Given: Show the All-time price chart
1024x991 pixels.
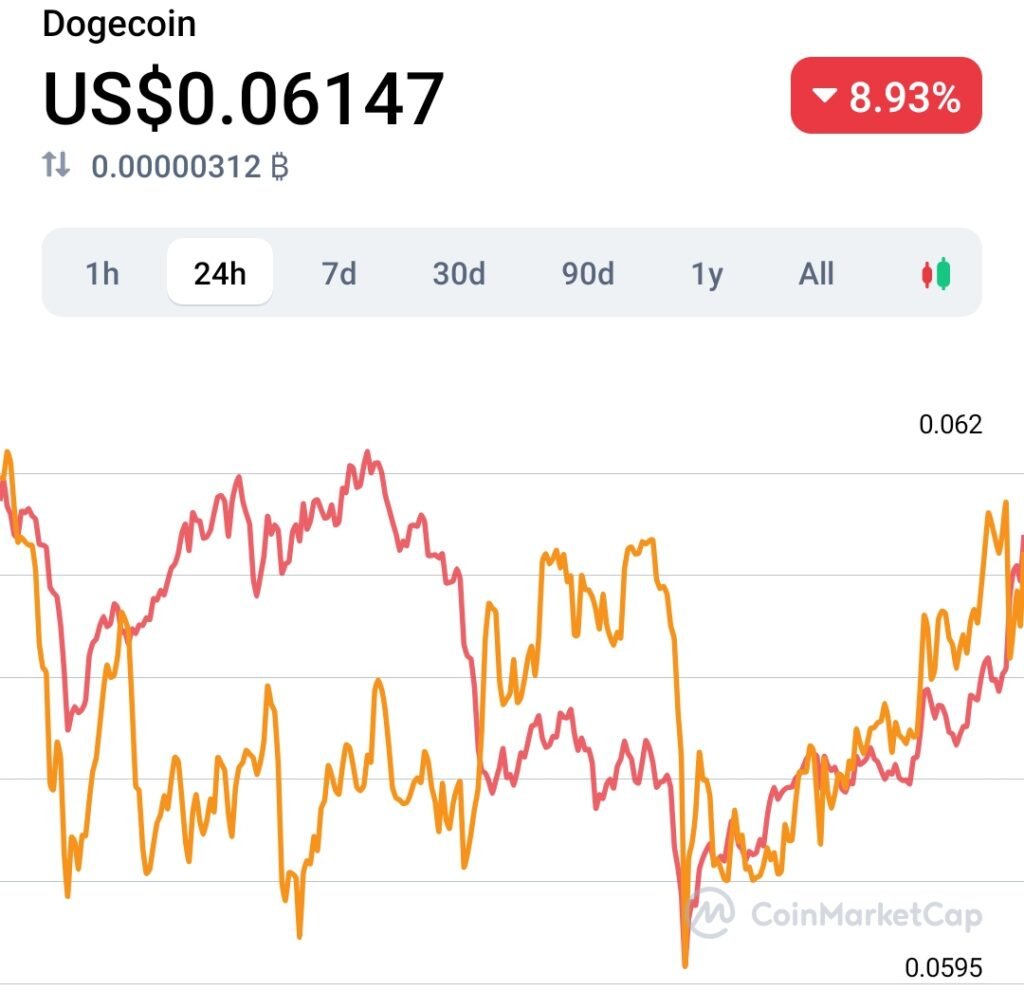Looking at the screenshot, I should coord(816,273).
